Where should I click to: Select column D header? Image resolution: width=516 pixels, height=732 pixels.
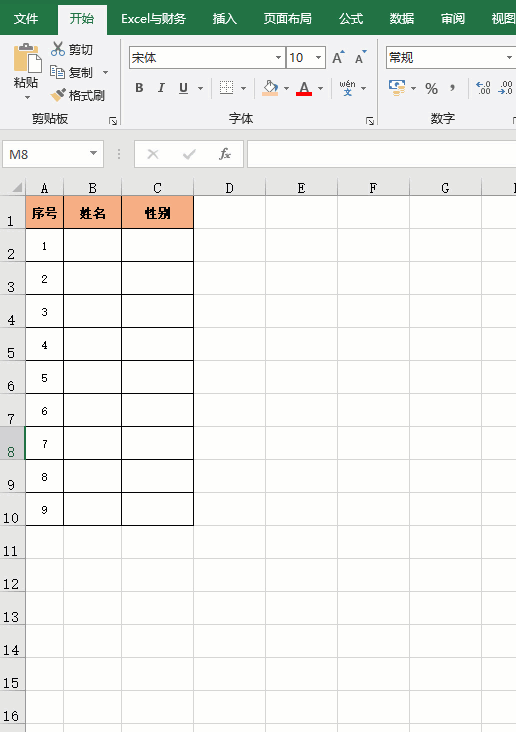coord(229,188)
